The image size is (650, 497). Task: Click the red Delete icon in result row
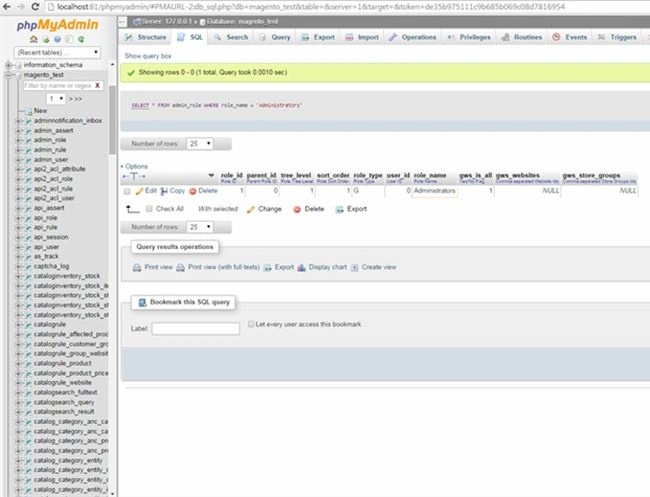[192, 191]
